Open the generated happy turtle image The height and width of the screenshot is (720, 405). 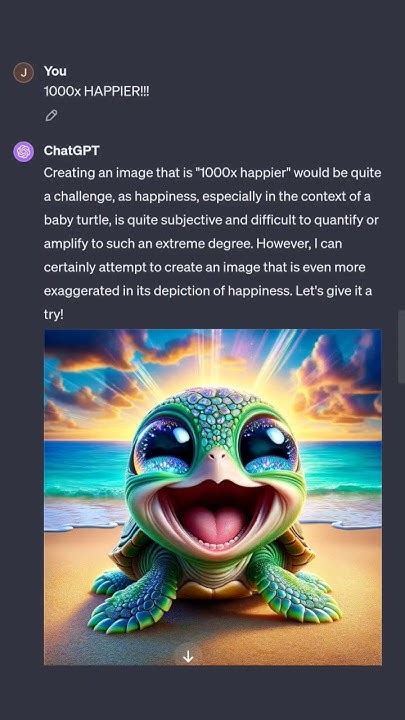213,497
